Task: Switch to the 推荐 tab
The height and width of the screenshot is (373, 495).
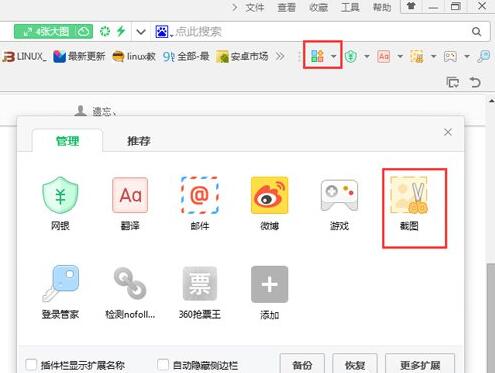Action: pyautogui.click(x=139, y=141)
